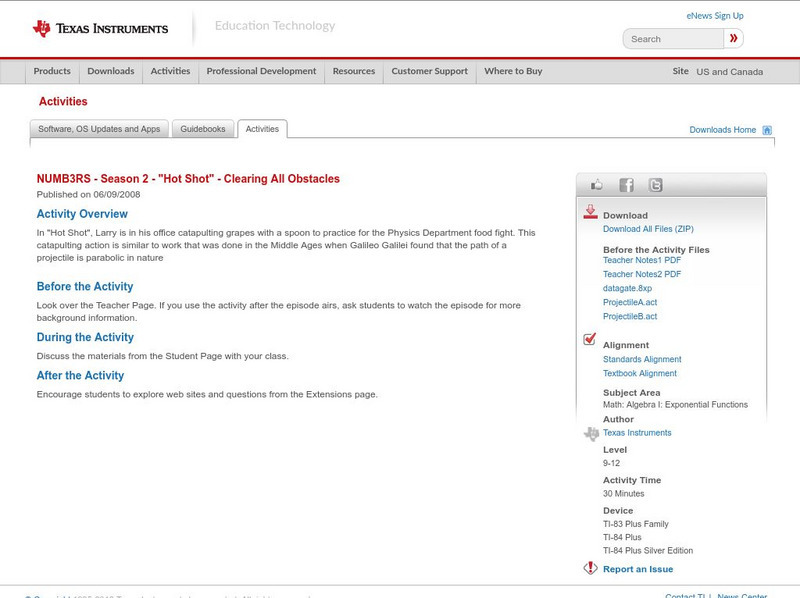Open the Resources menu
The width and height of the screenshot is (800, 598).
[354, 71]
